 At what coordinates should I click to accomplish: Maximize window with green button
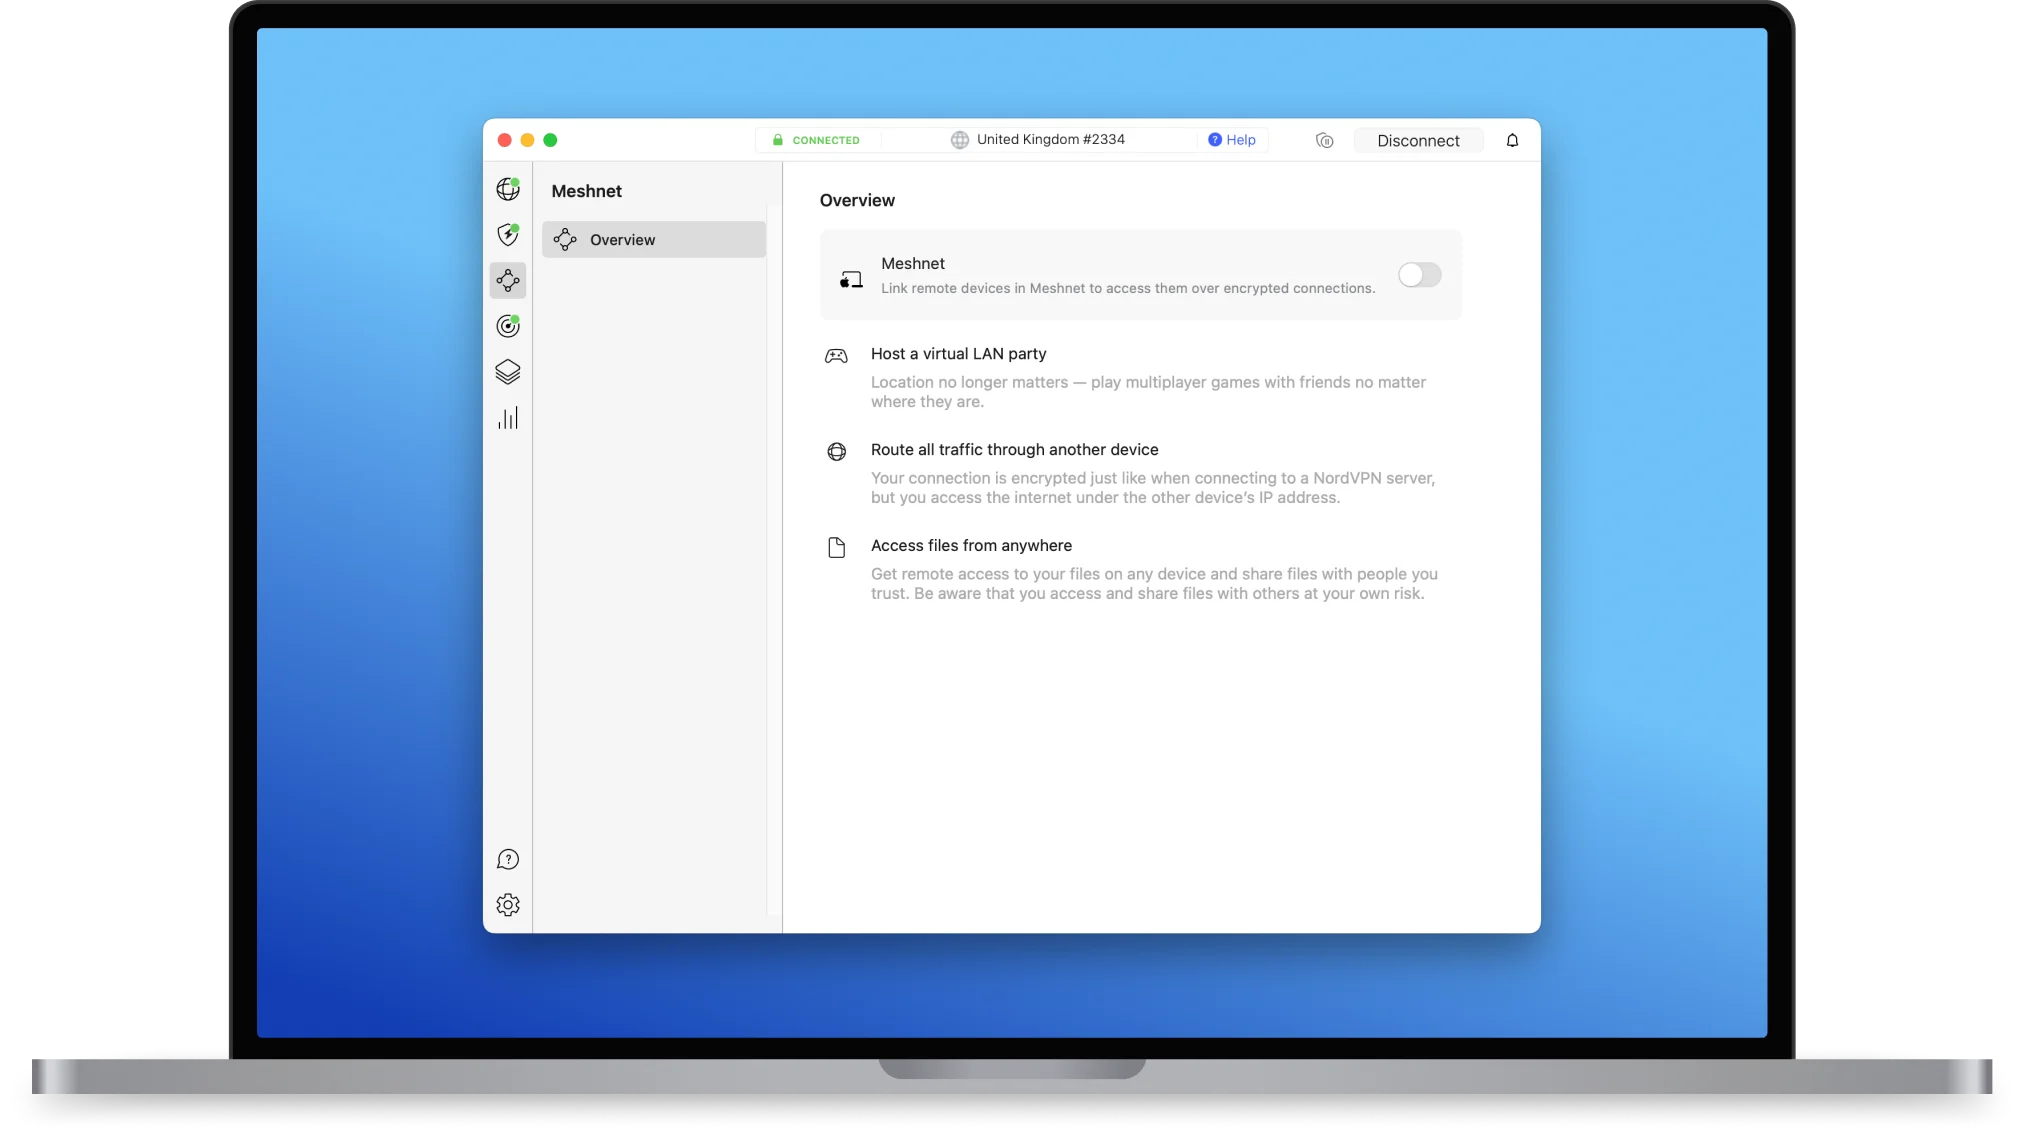point(550,140)
